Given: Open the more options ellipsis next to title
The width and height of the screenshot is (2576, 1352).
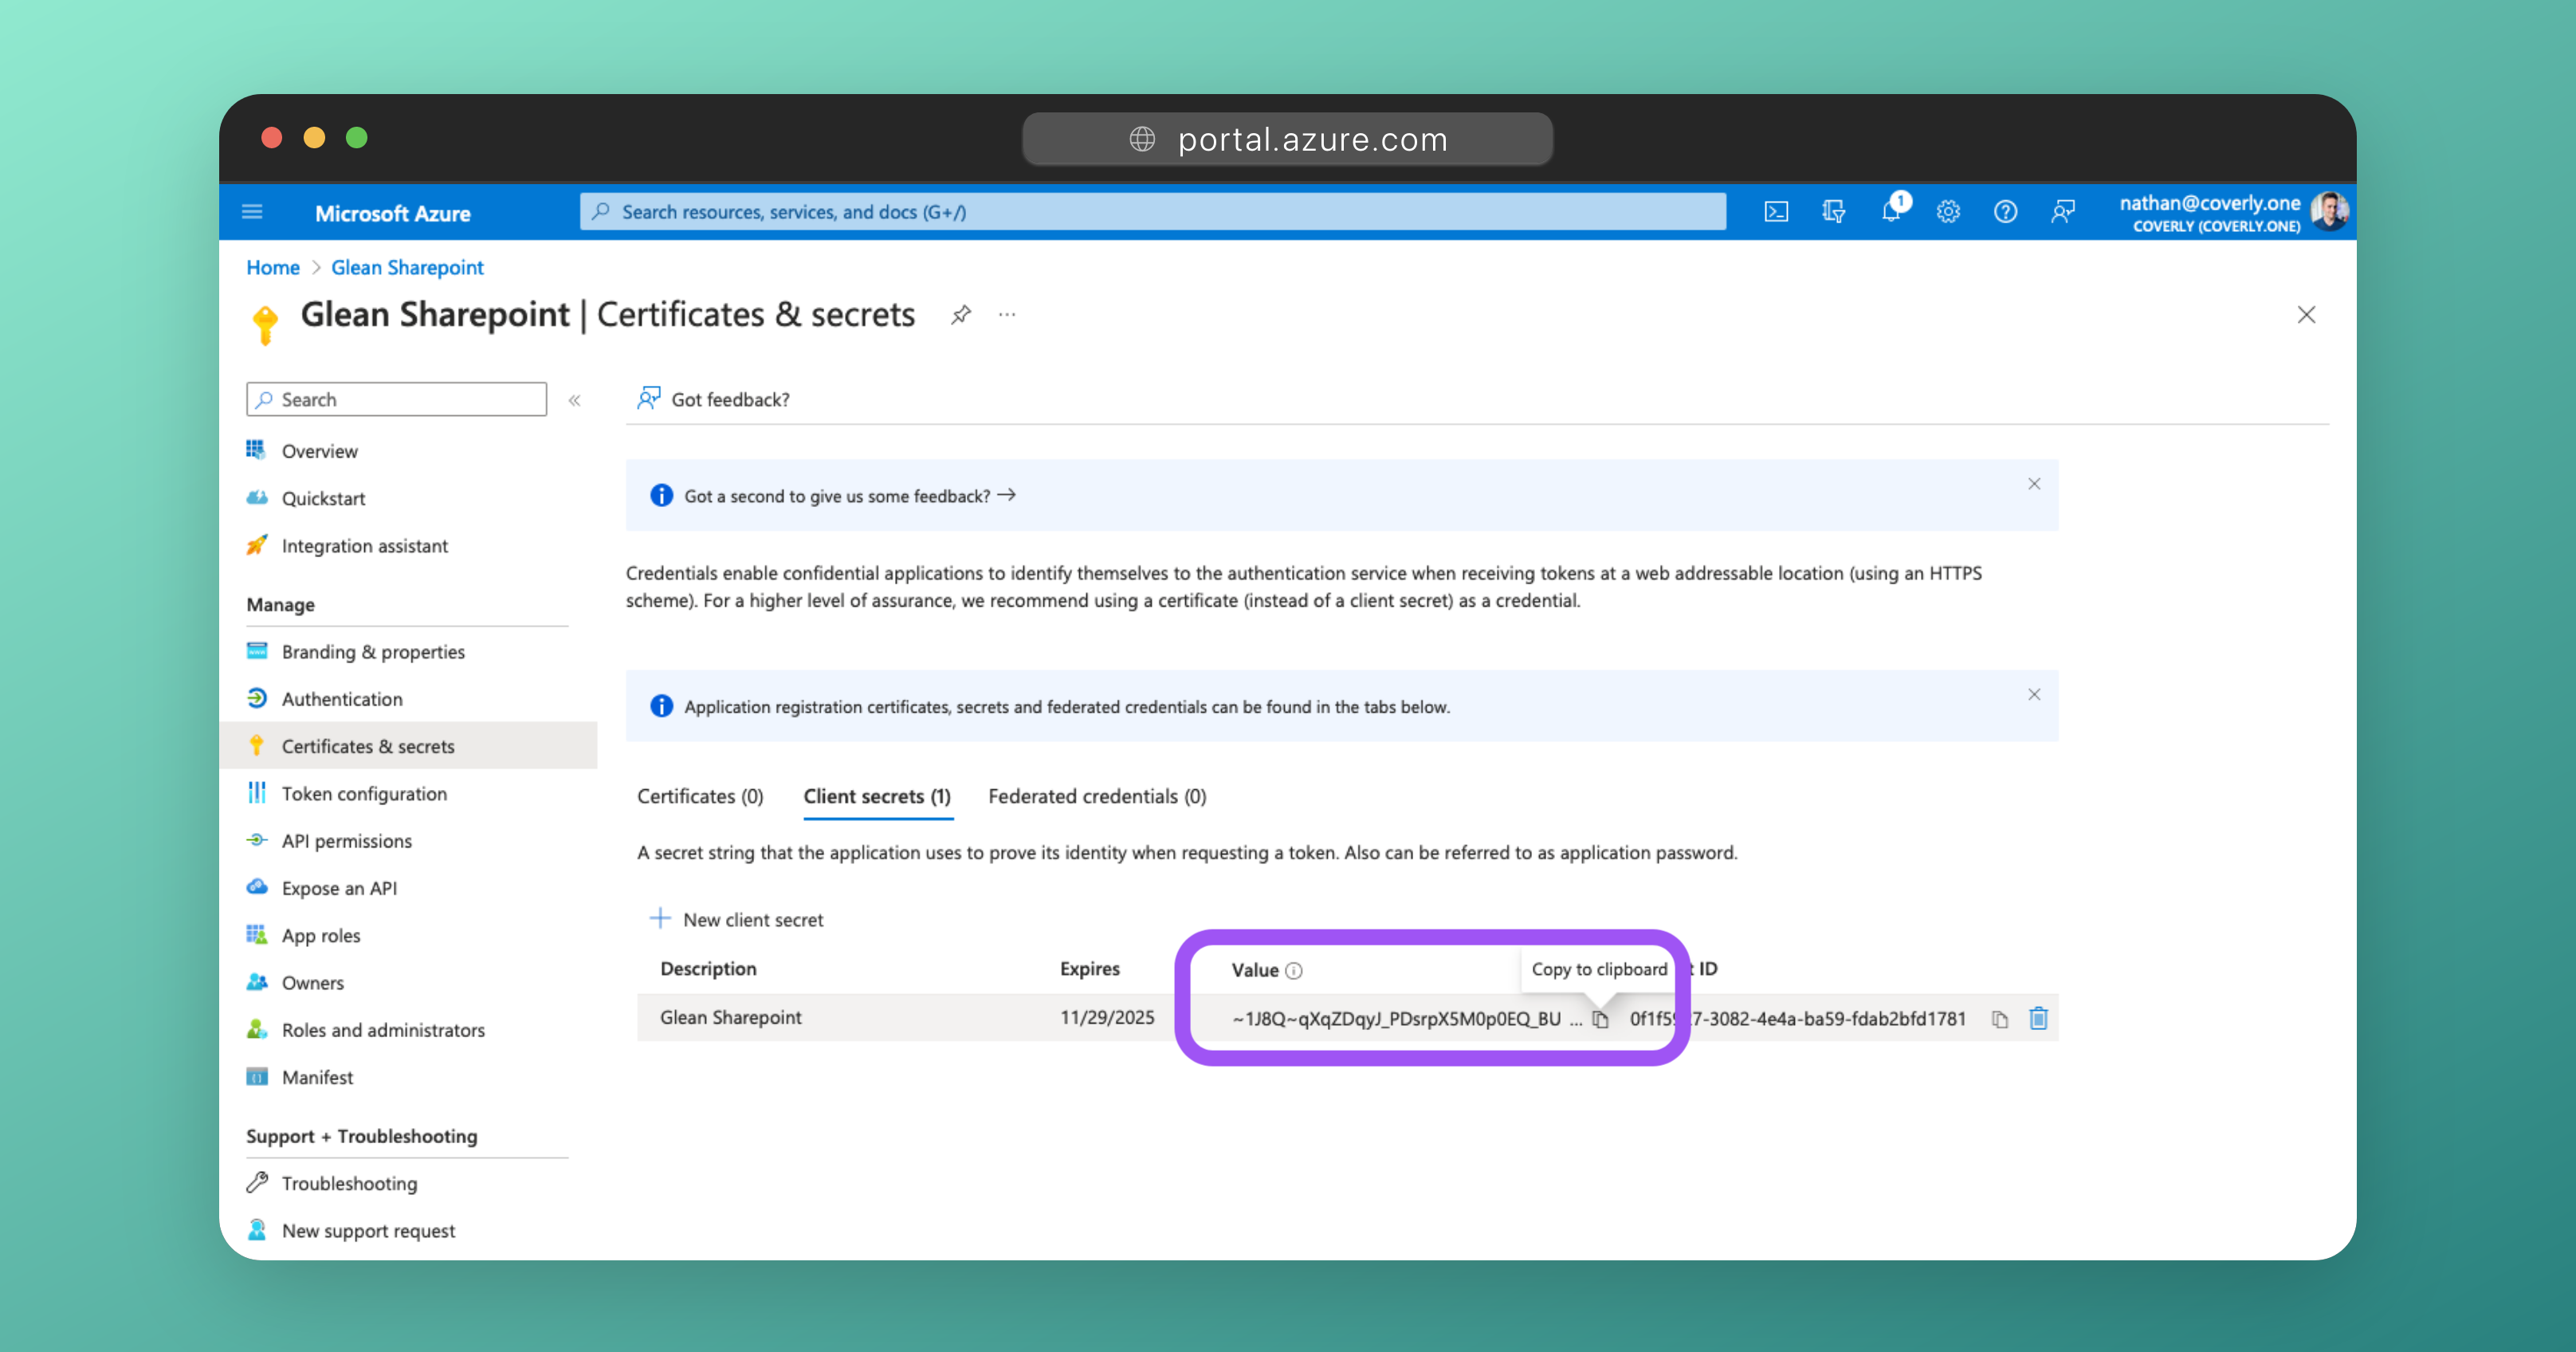Looking at the screenshot, I should 1007,315.
